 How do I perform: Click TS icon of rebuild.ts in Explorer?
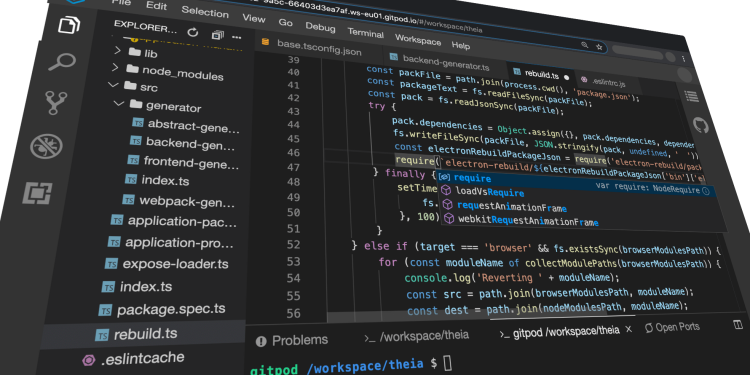click(x=102, y=335)
